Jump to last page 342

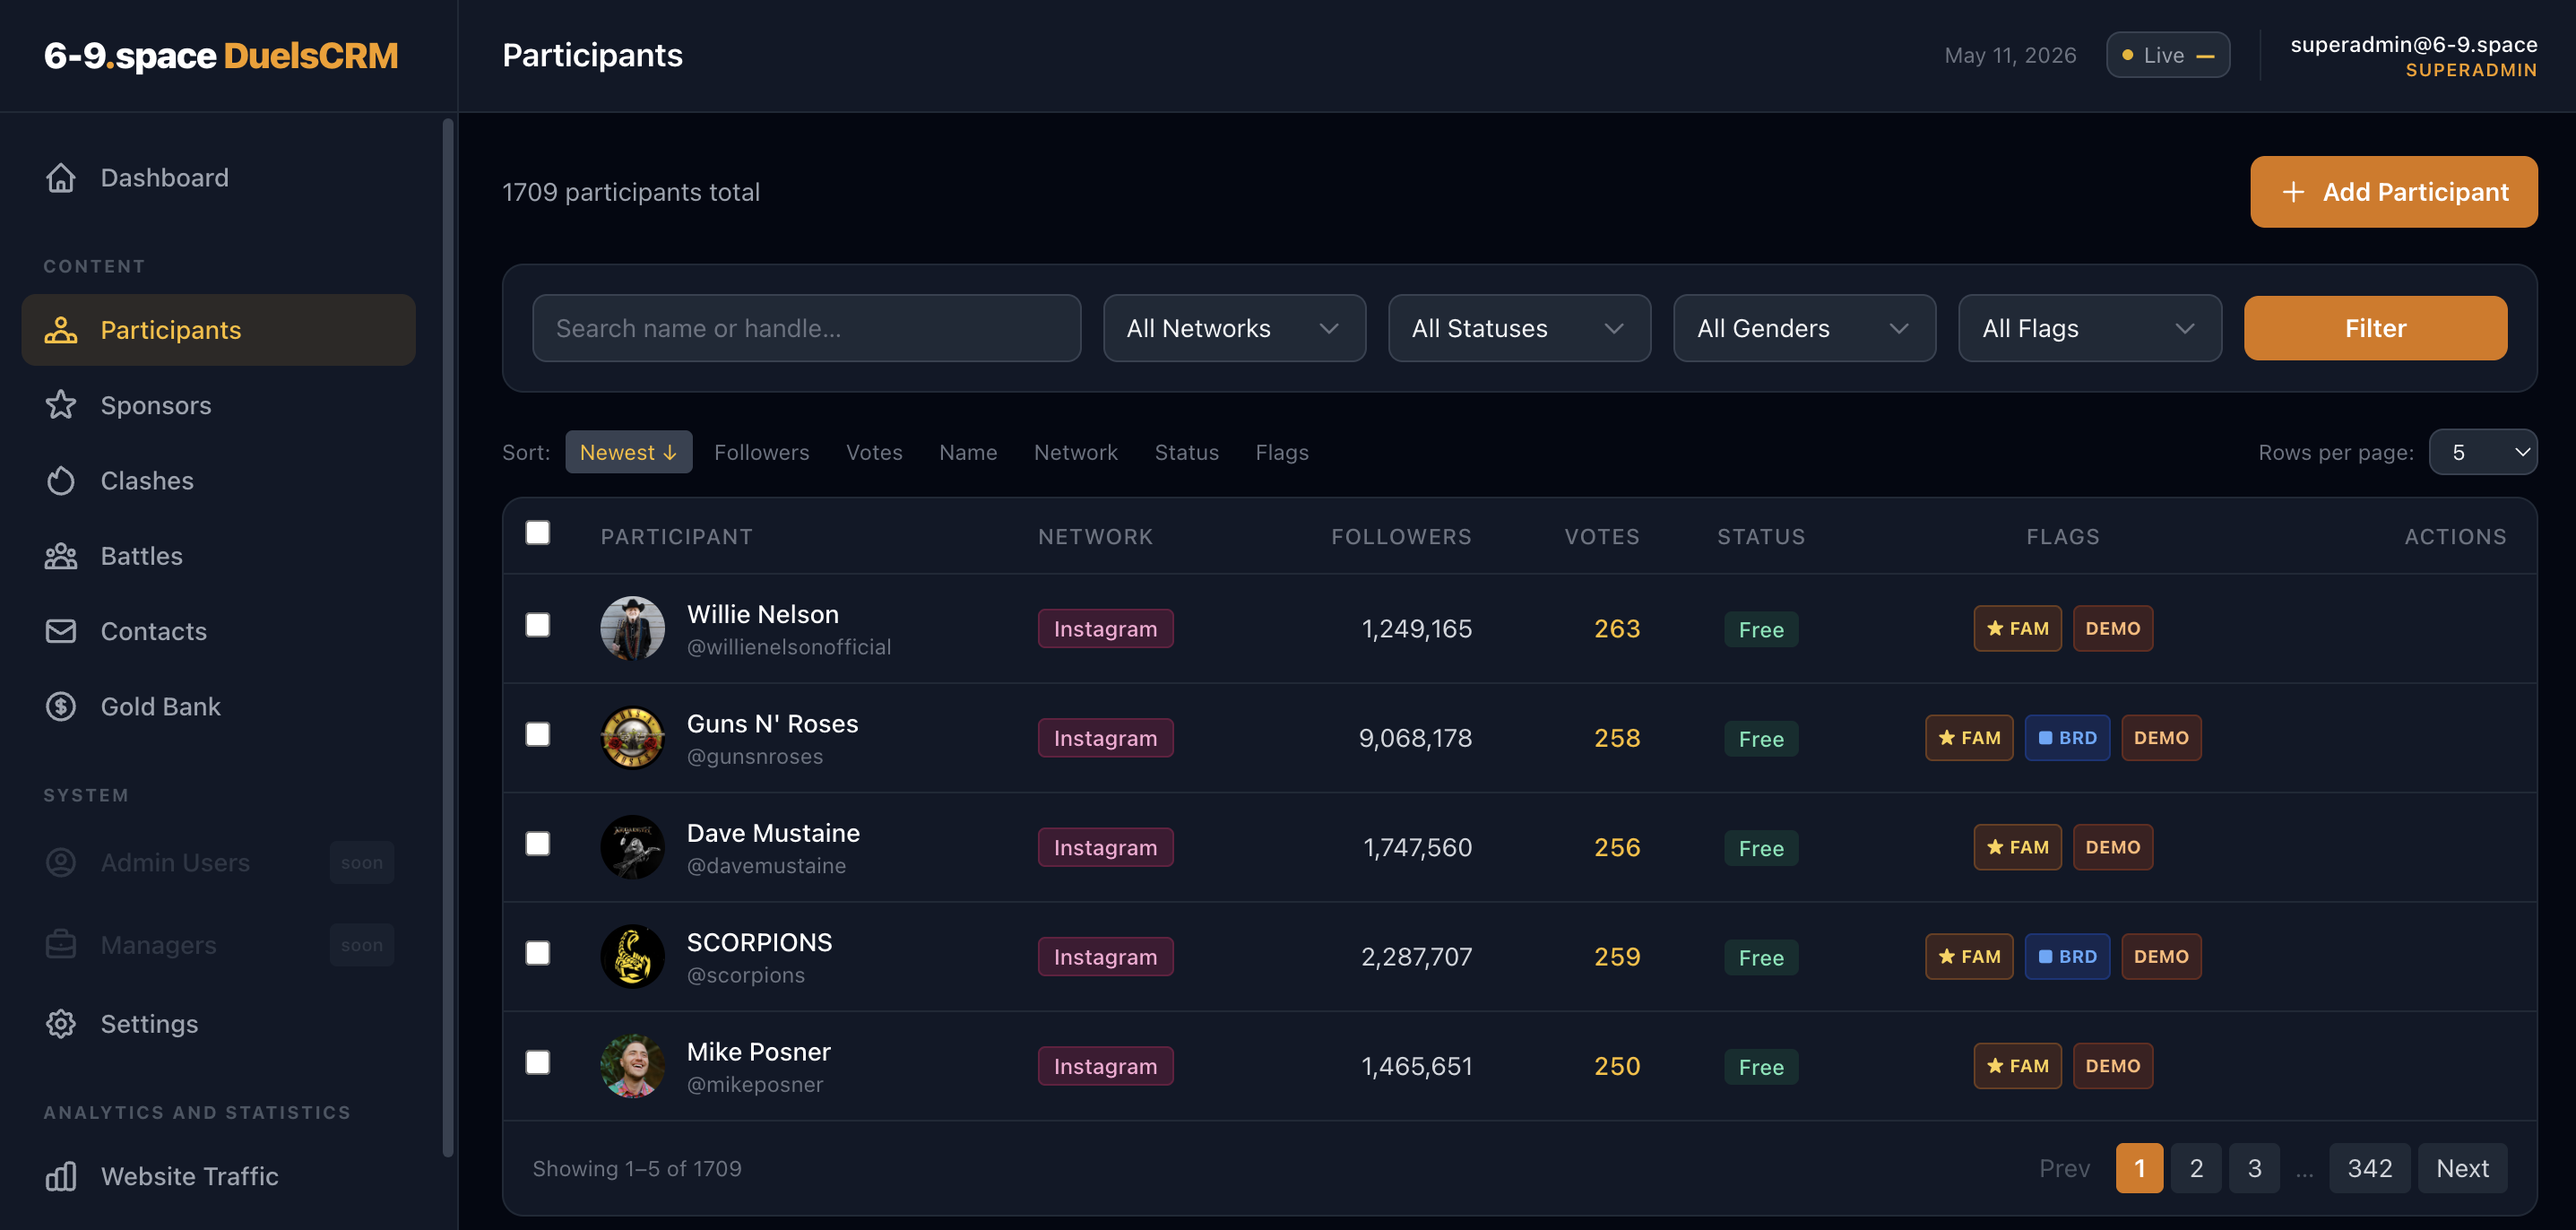click(2370, 1168)
